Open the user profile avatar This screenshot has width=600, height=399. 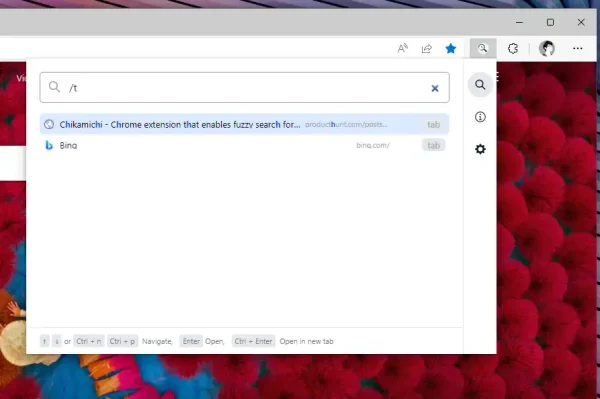click(x=546, y=48)
